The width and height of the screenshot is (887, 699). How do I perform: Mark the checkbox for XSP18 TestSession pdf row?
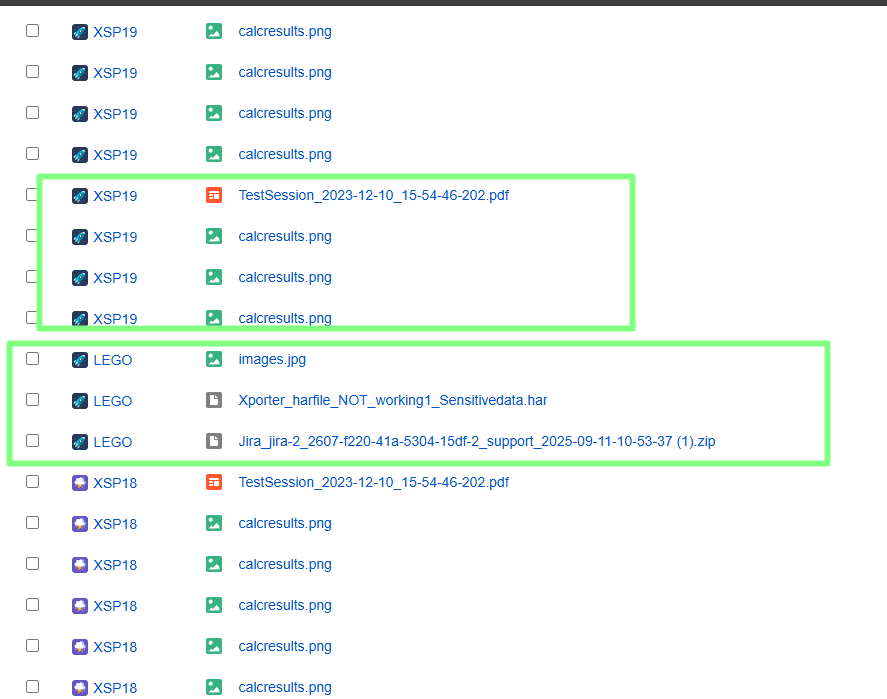[32, 481]
